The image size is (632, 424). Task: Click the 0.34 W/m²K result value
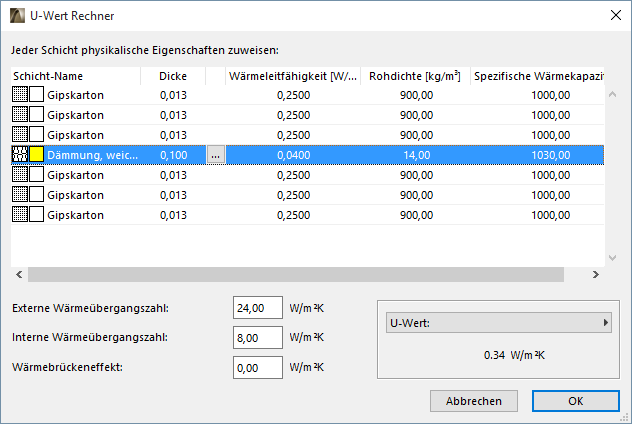coord(514,355)
